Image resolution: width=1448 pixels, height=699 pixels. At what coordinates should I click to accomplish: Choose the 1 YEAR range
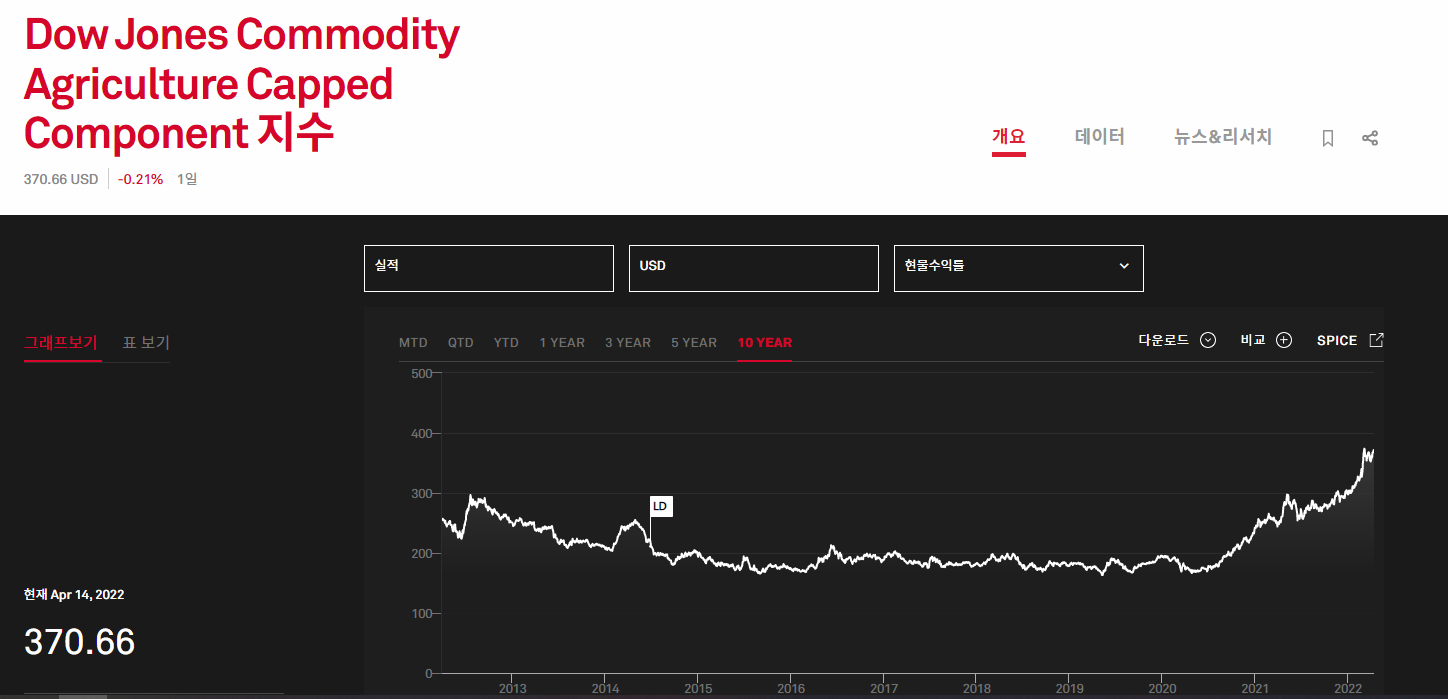coord(562,343)
